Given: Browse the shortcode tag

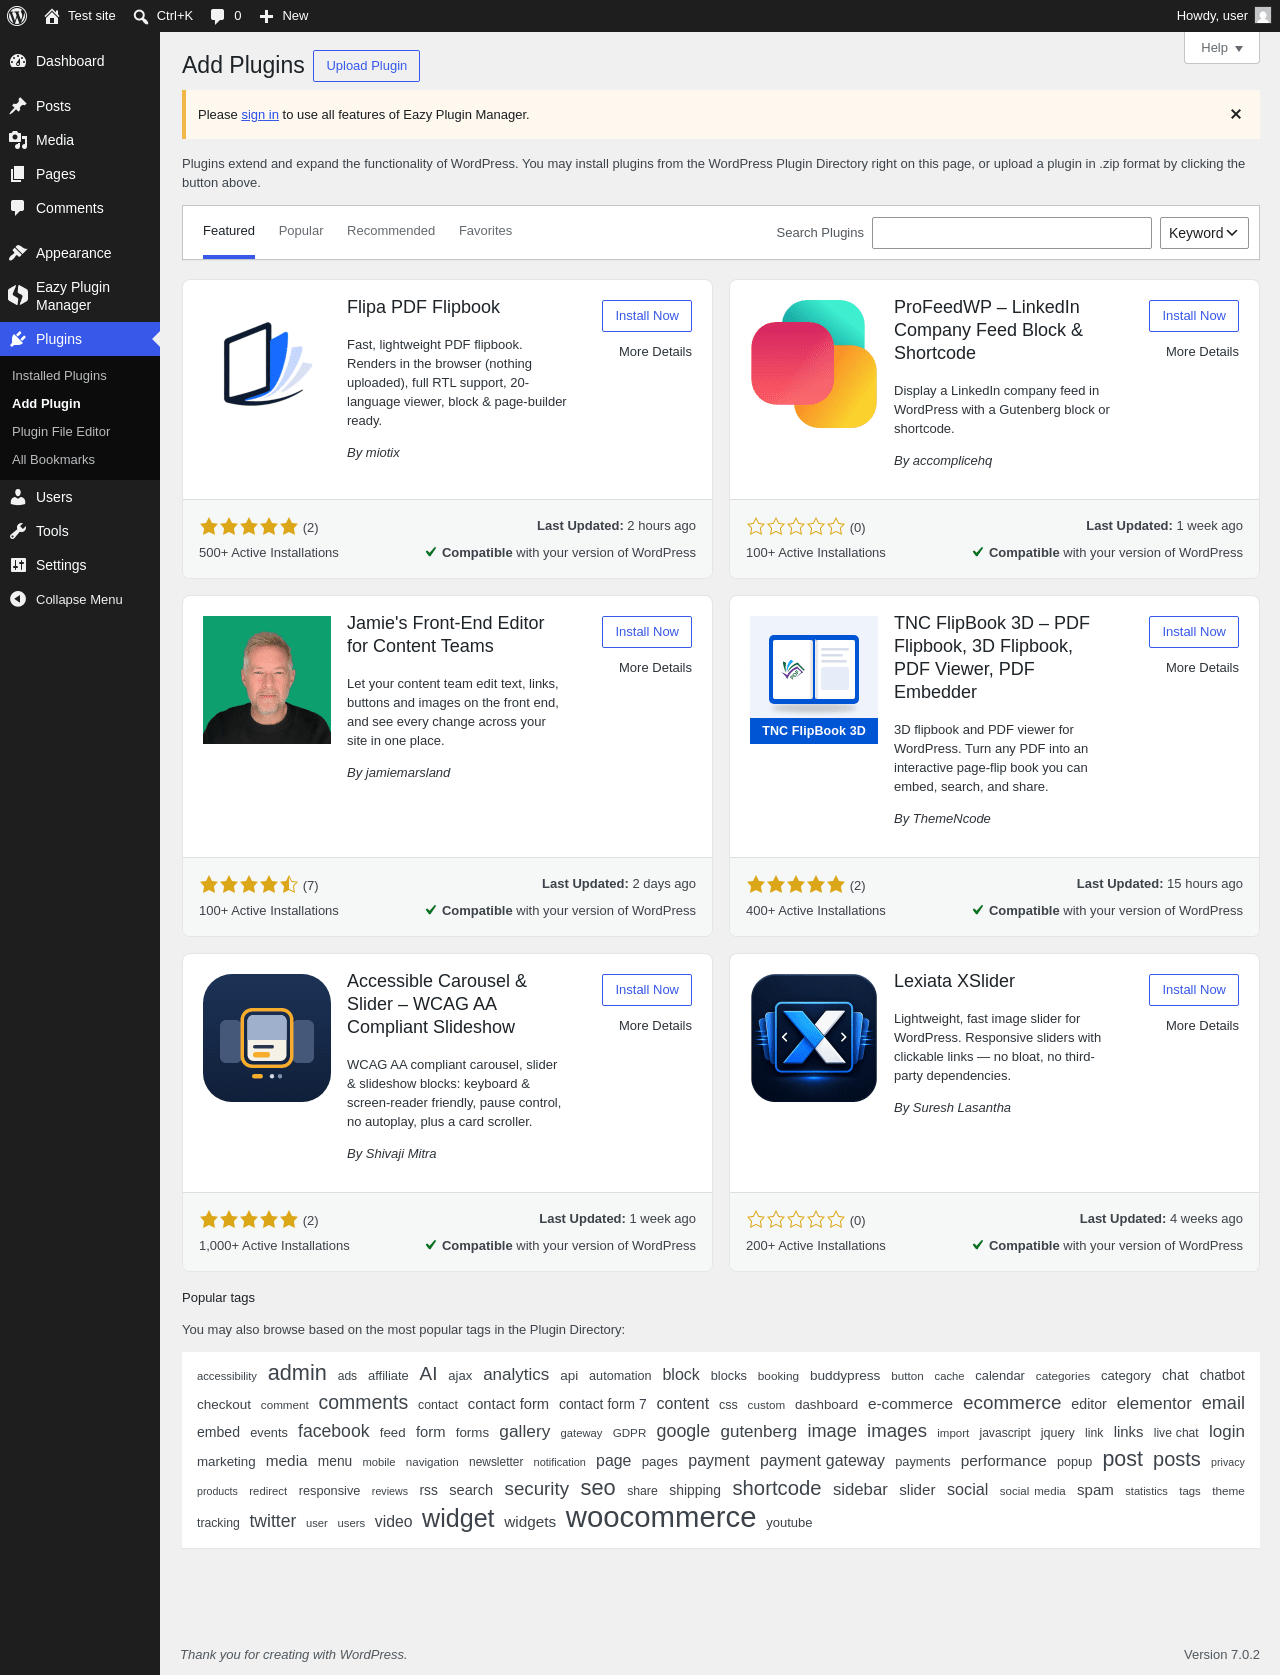Looking at the screenshot, I should pos(777,1488).
